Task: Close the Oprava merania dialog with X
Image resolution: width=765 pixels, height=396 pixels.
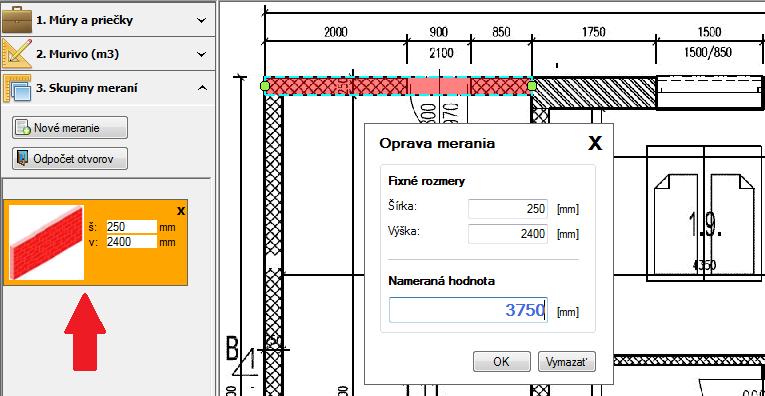Action: tap(595, 143)
